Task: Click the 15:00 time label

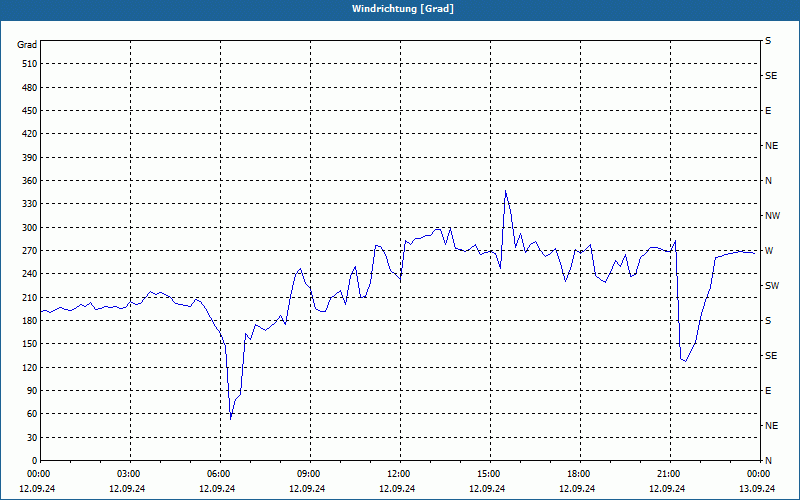Action: pos(488,474)
